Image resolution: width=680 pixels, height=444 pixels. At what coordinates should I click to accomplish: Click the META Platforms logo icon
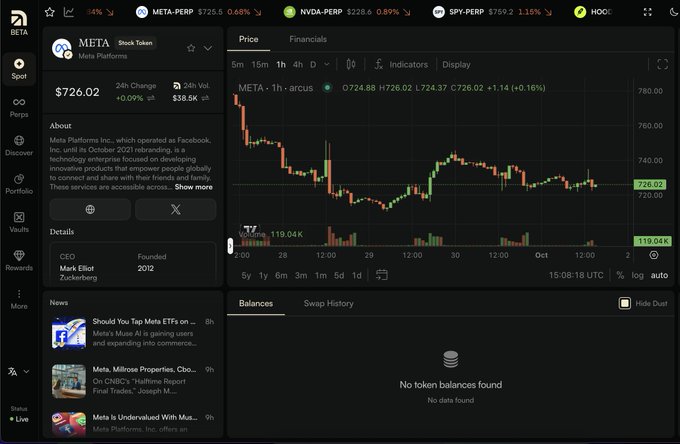[62, 48]
